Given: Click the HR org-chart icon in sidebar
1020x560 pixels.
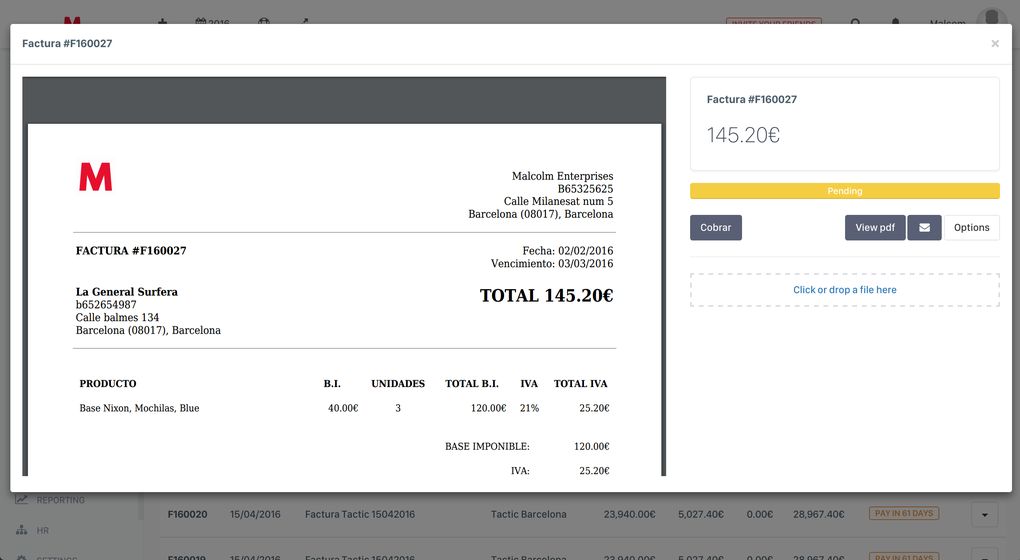Looking at the screenshot, I should point(22,530).
